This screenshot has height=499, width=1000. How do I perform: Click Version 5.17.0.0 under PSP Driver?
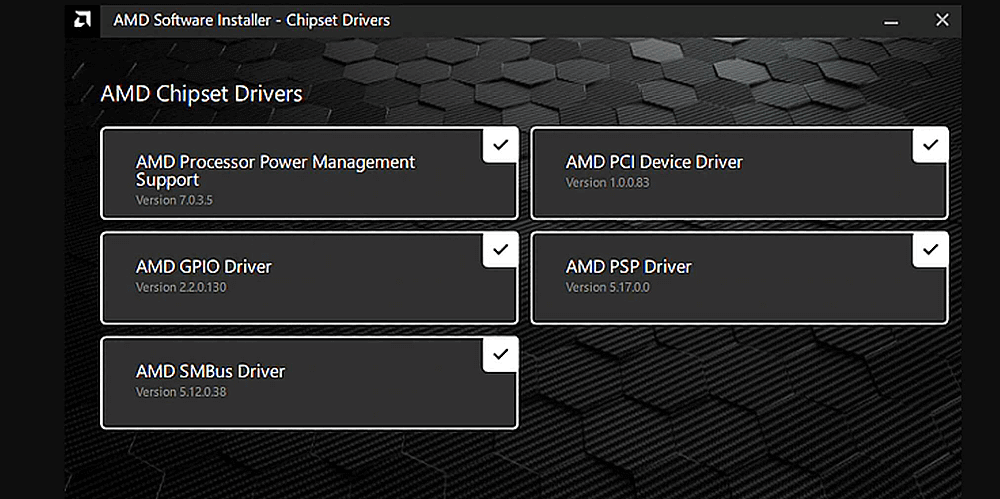(607, 288)
